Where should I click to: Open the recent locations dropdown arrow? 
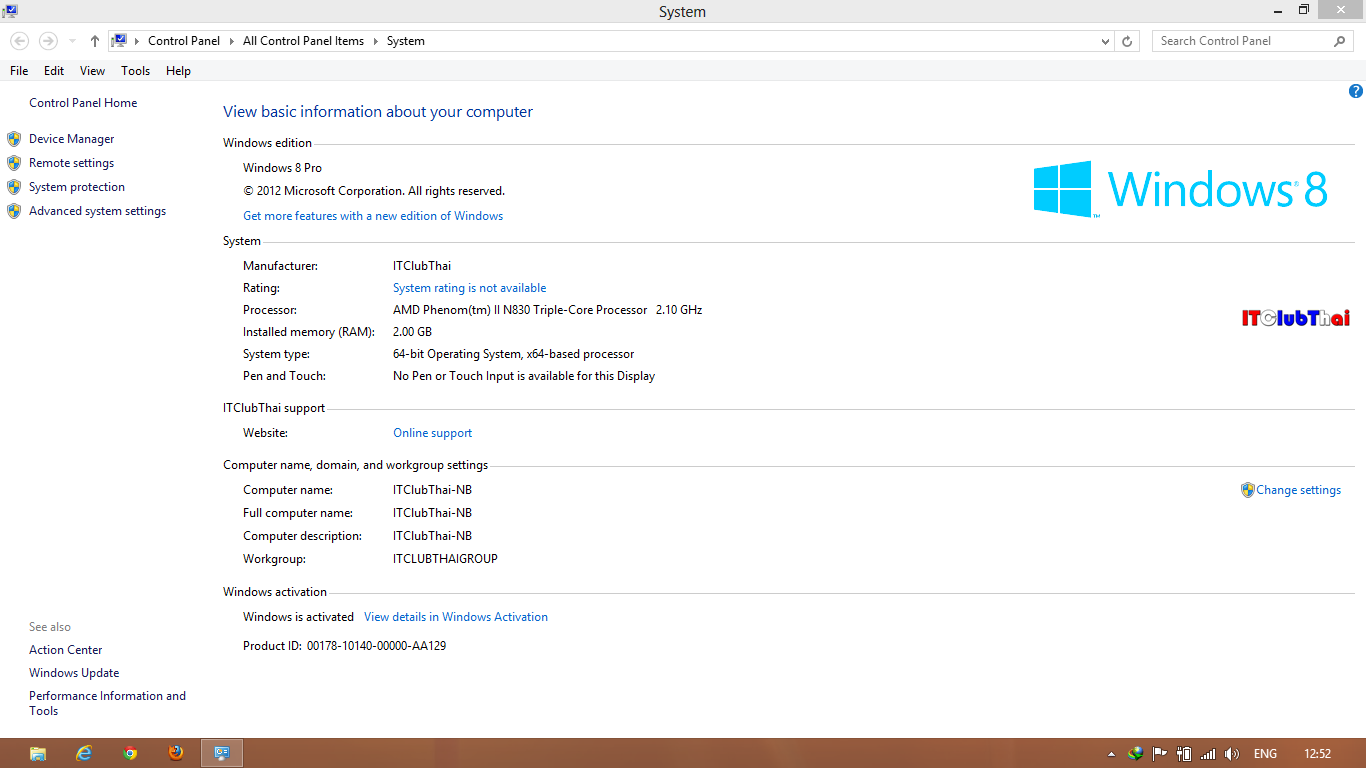72,41
